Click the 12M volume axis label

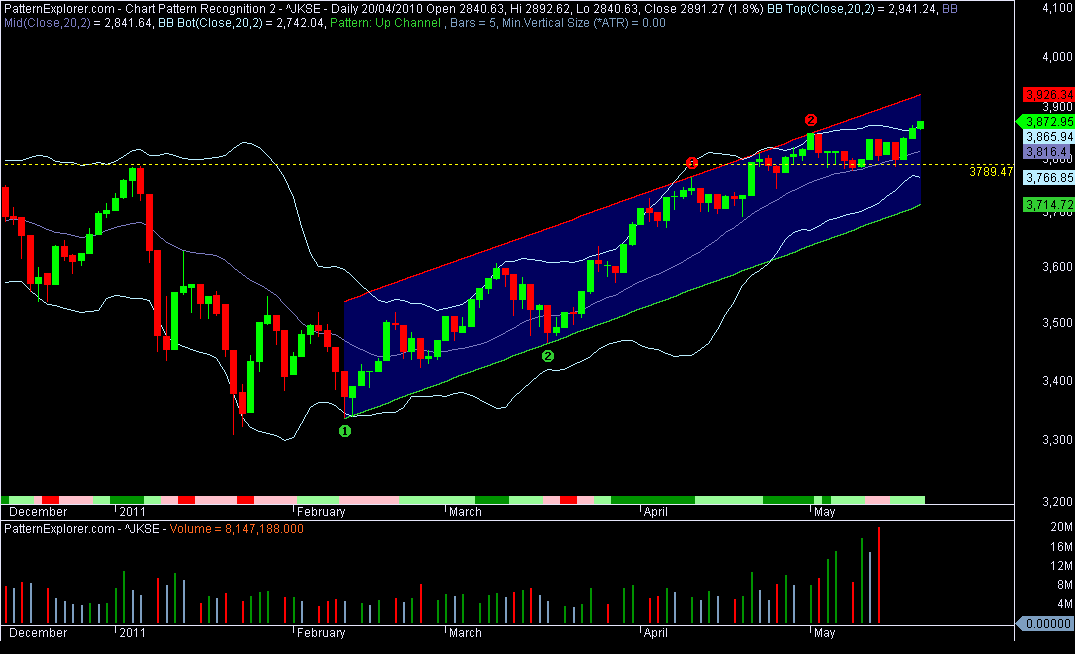pyautogui.click(x=1061, y=566)
